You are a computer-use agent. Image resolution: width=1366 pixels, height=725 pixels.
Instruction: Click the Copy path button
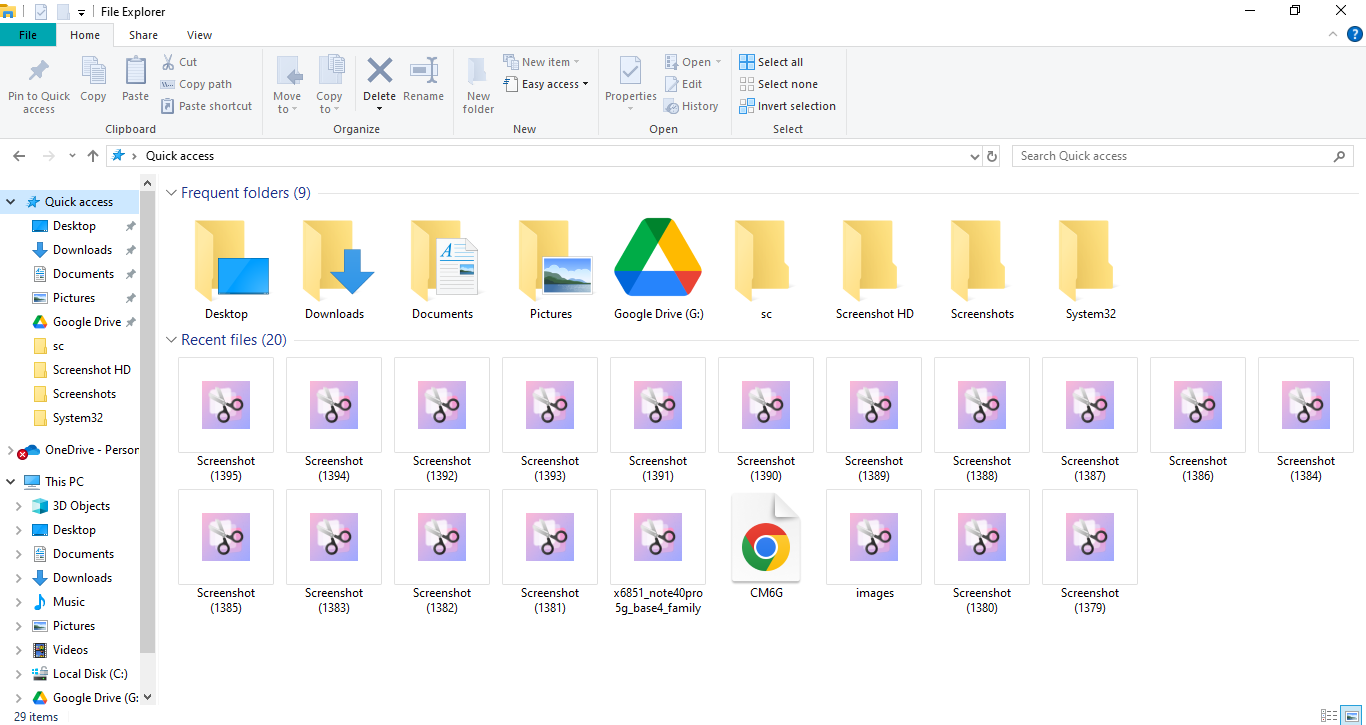pyautogui.click(x=196, y=84)
